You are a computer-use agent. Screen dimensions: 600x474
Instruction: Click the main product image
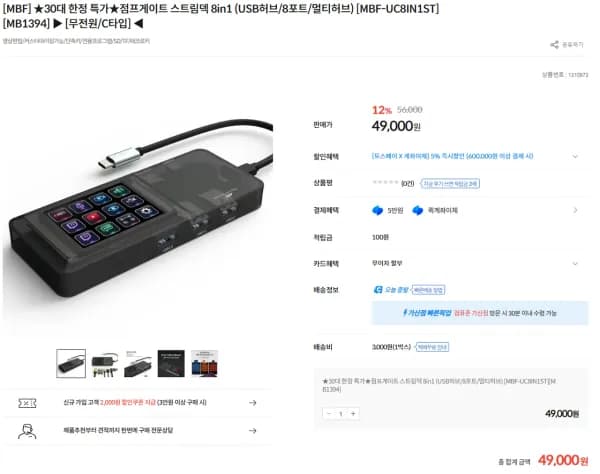pos(138,214)
